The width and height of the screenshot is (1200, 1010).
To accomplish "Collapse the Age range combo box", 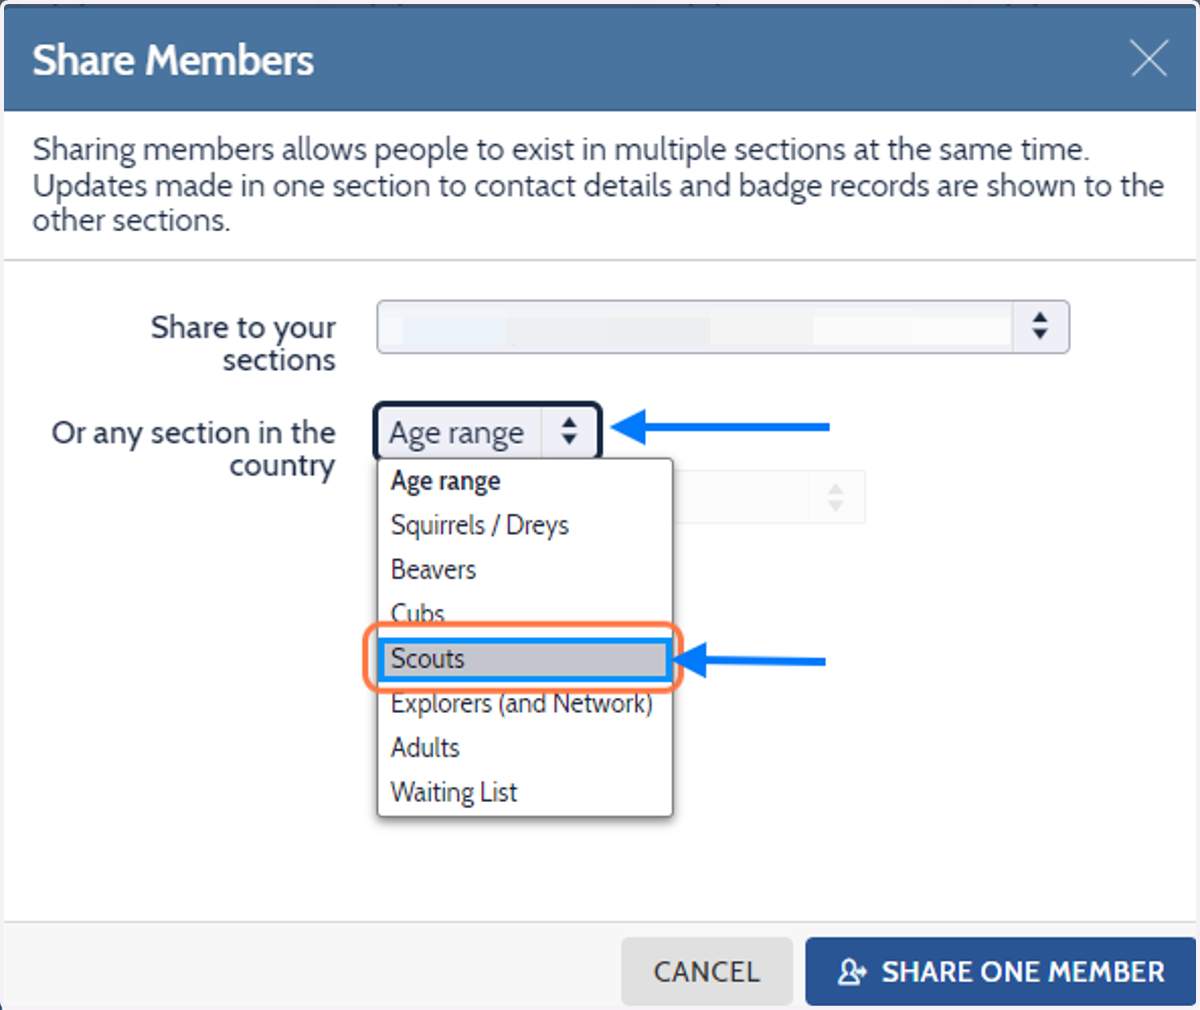I will (x=488, y=432).
